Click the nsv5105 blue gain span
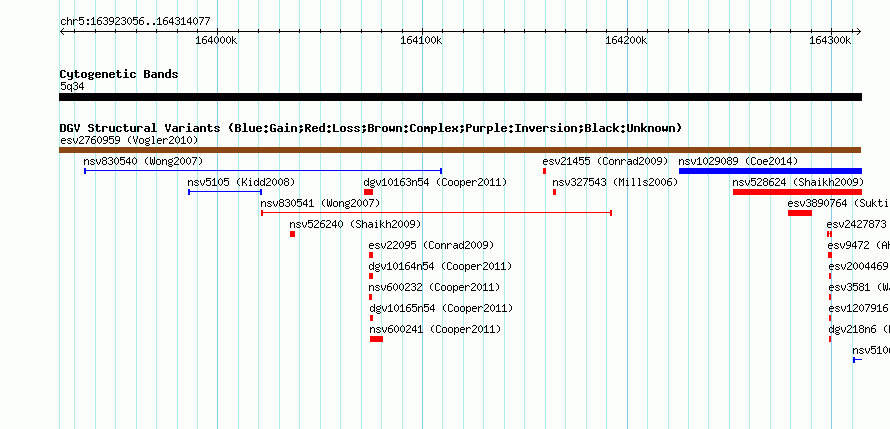Image resolution: width=890 pixels, height=429 pixels. (225, 192)
